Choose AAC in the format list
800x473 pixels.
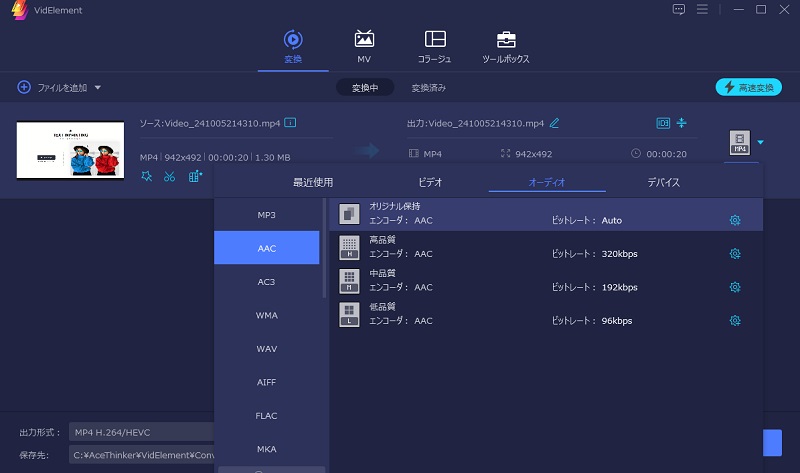[266, 248]
